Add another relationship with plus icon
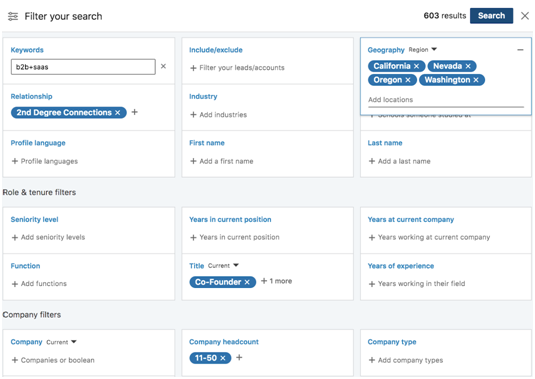Screen dimensions: 535x379 coord(134,112)
